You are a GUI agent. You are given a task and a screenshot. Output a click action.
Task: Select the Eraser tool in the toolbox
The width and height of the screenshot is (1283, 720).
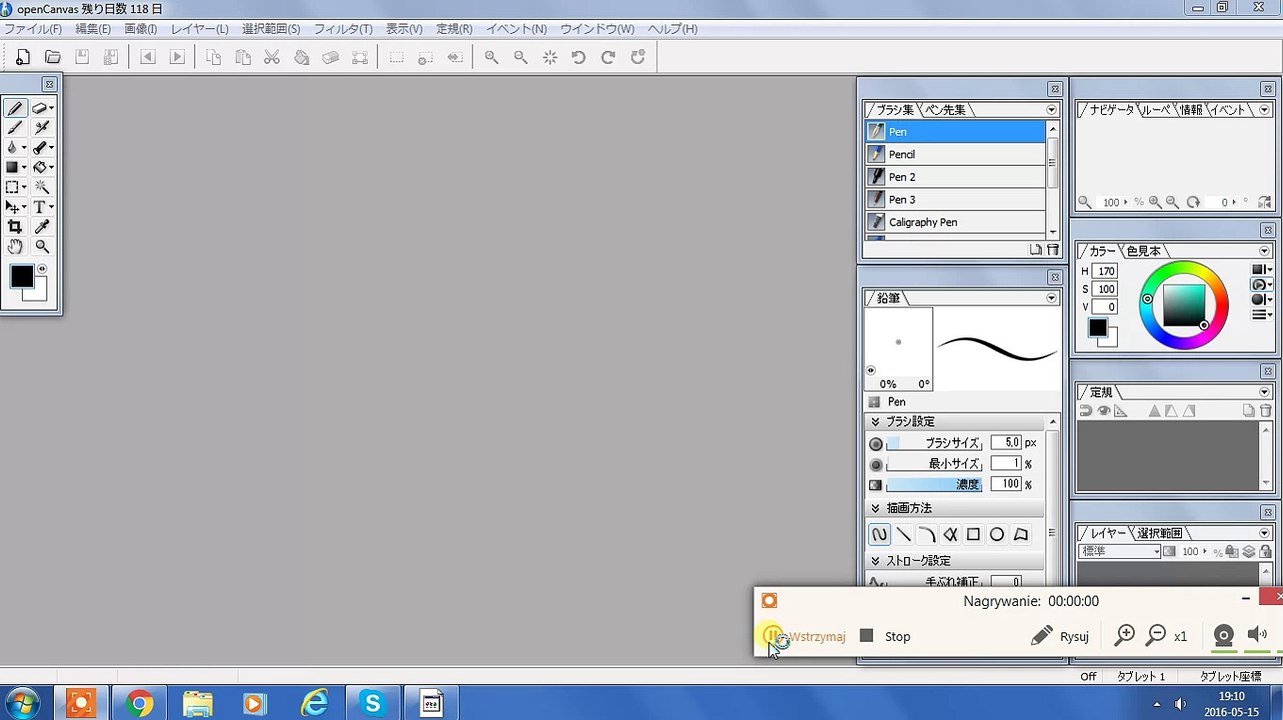[39, 108]
